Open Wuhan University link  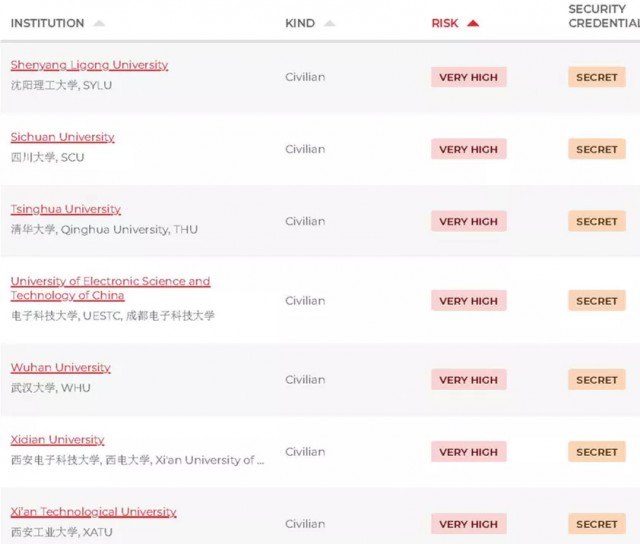pyautogui.click(x=60, y=367)
